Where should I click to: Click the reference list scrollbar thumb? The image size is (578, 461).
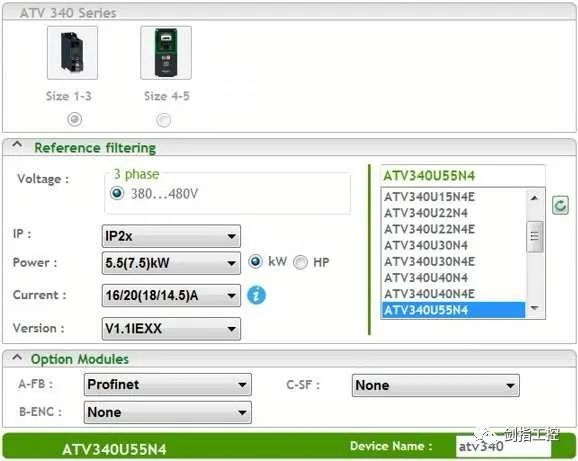click(x=535, y=237)
